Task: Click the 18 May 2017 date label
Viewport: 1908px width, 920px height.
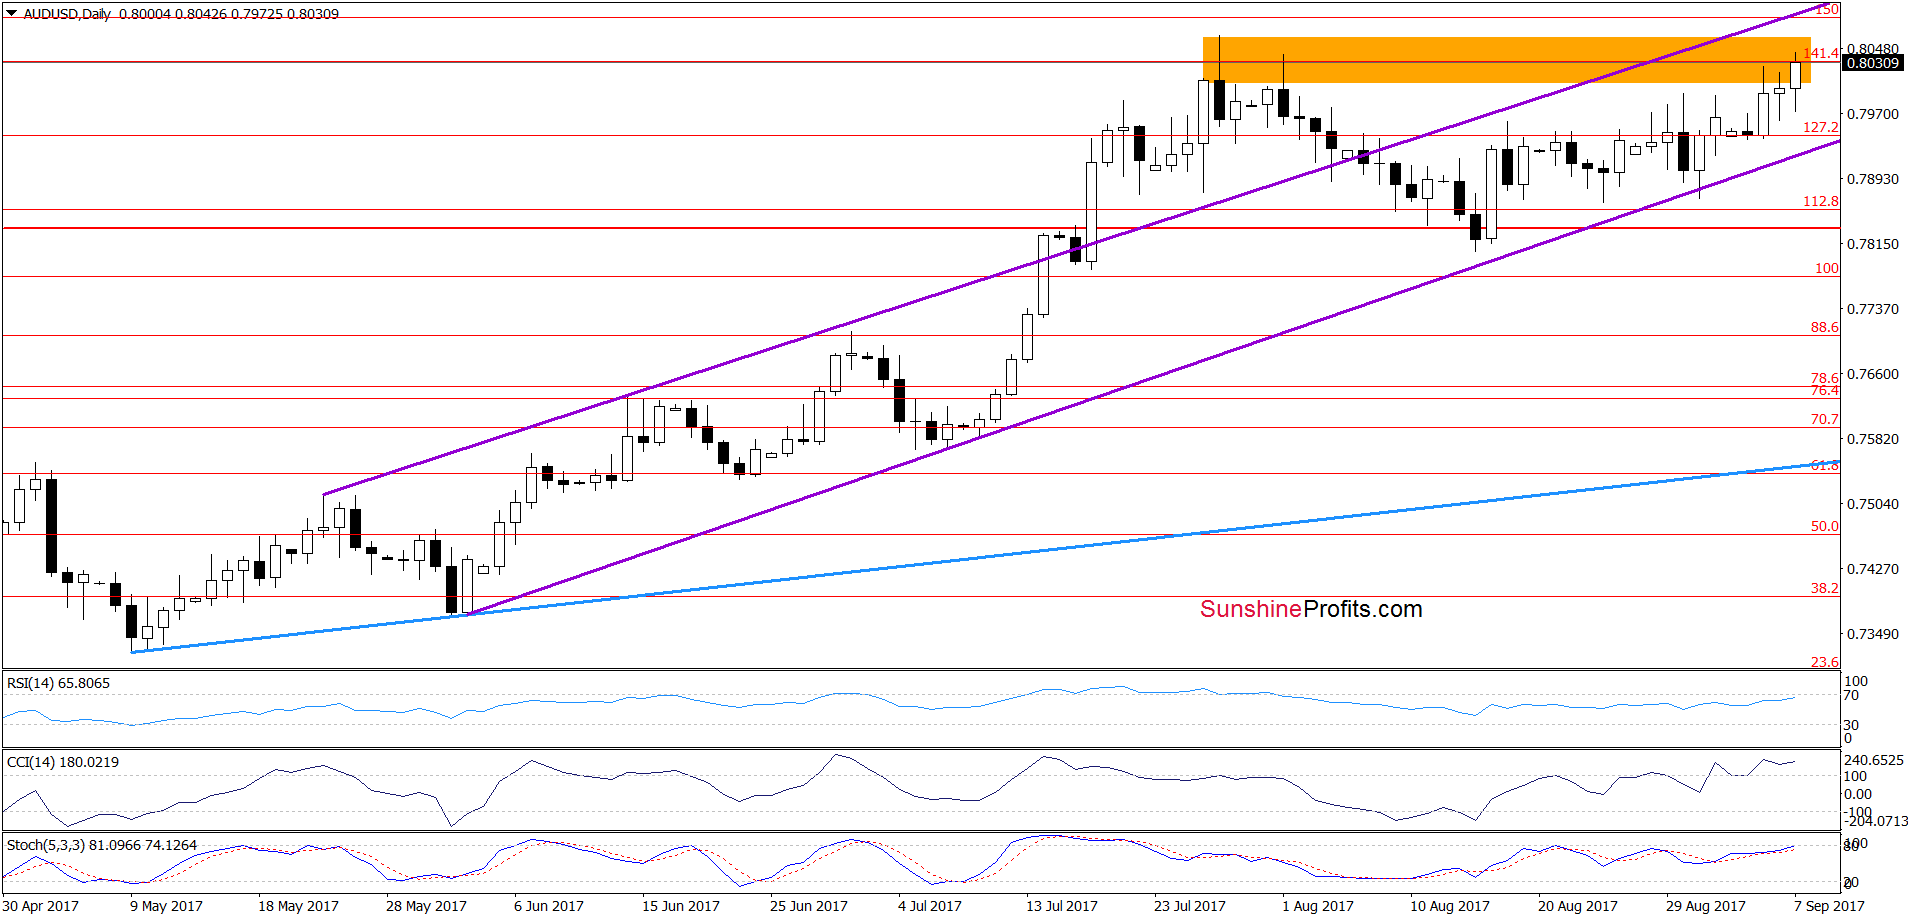Action: pyautogui.click(x=298, y=906)
